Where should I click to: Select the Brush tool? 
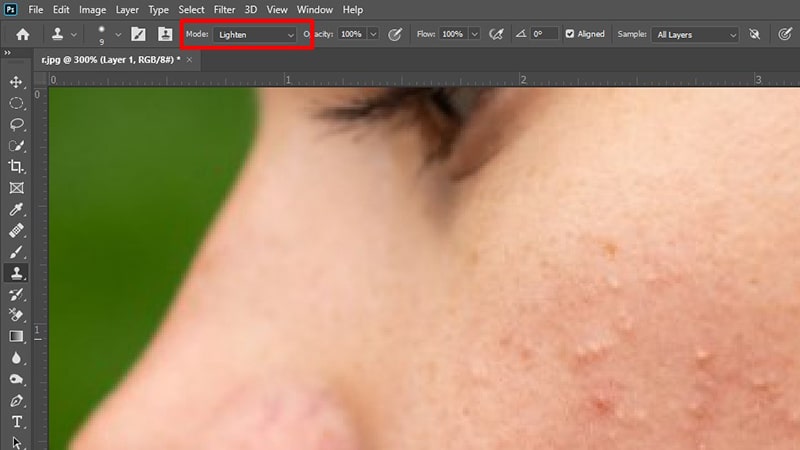[16, 252]
